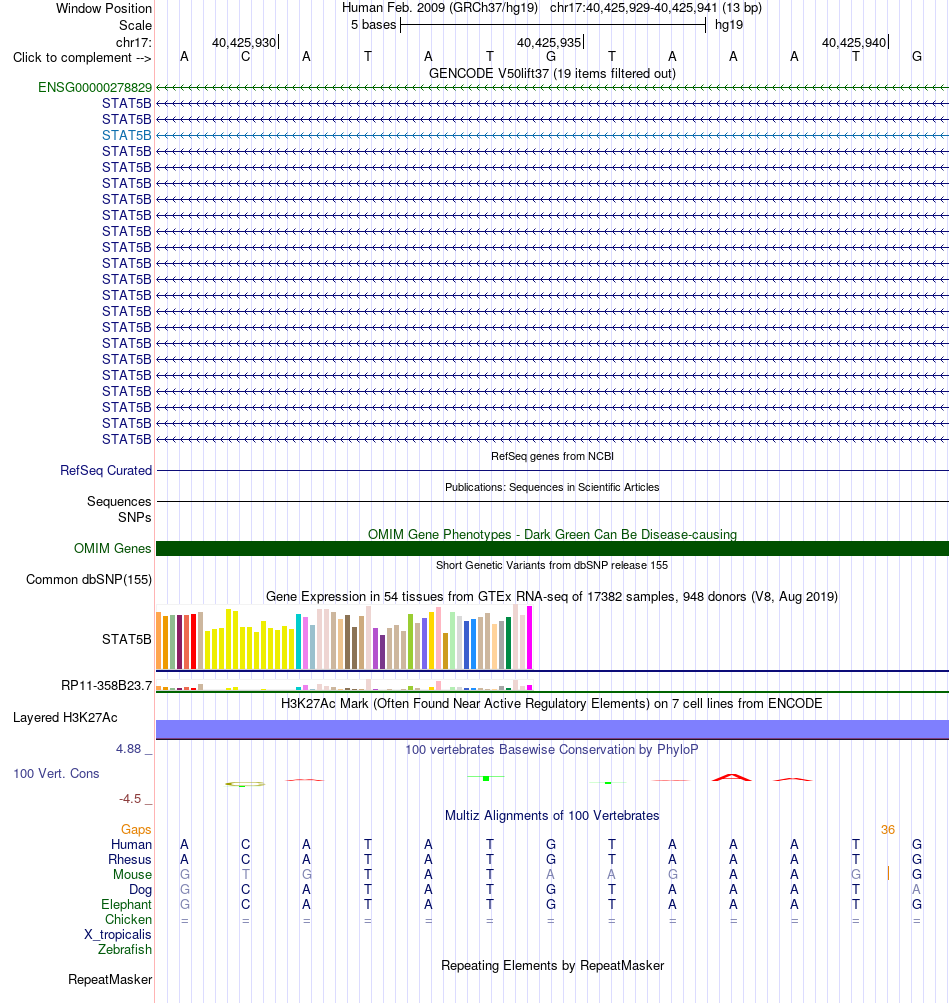Click the Basewise Conservation by PhyloP title
Viewport: 950px width, 1003px height.
point(552,750)
